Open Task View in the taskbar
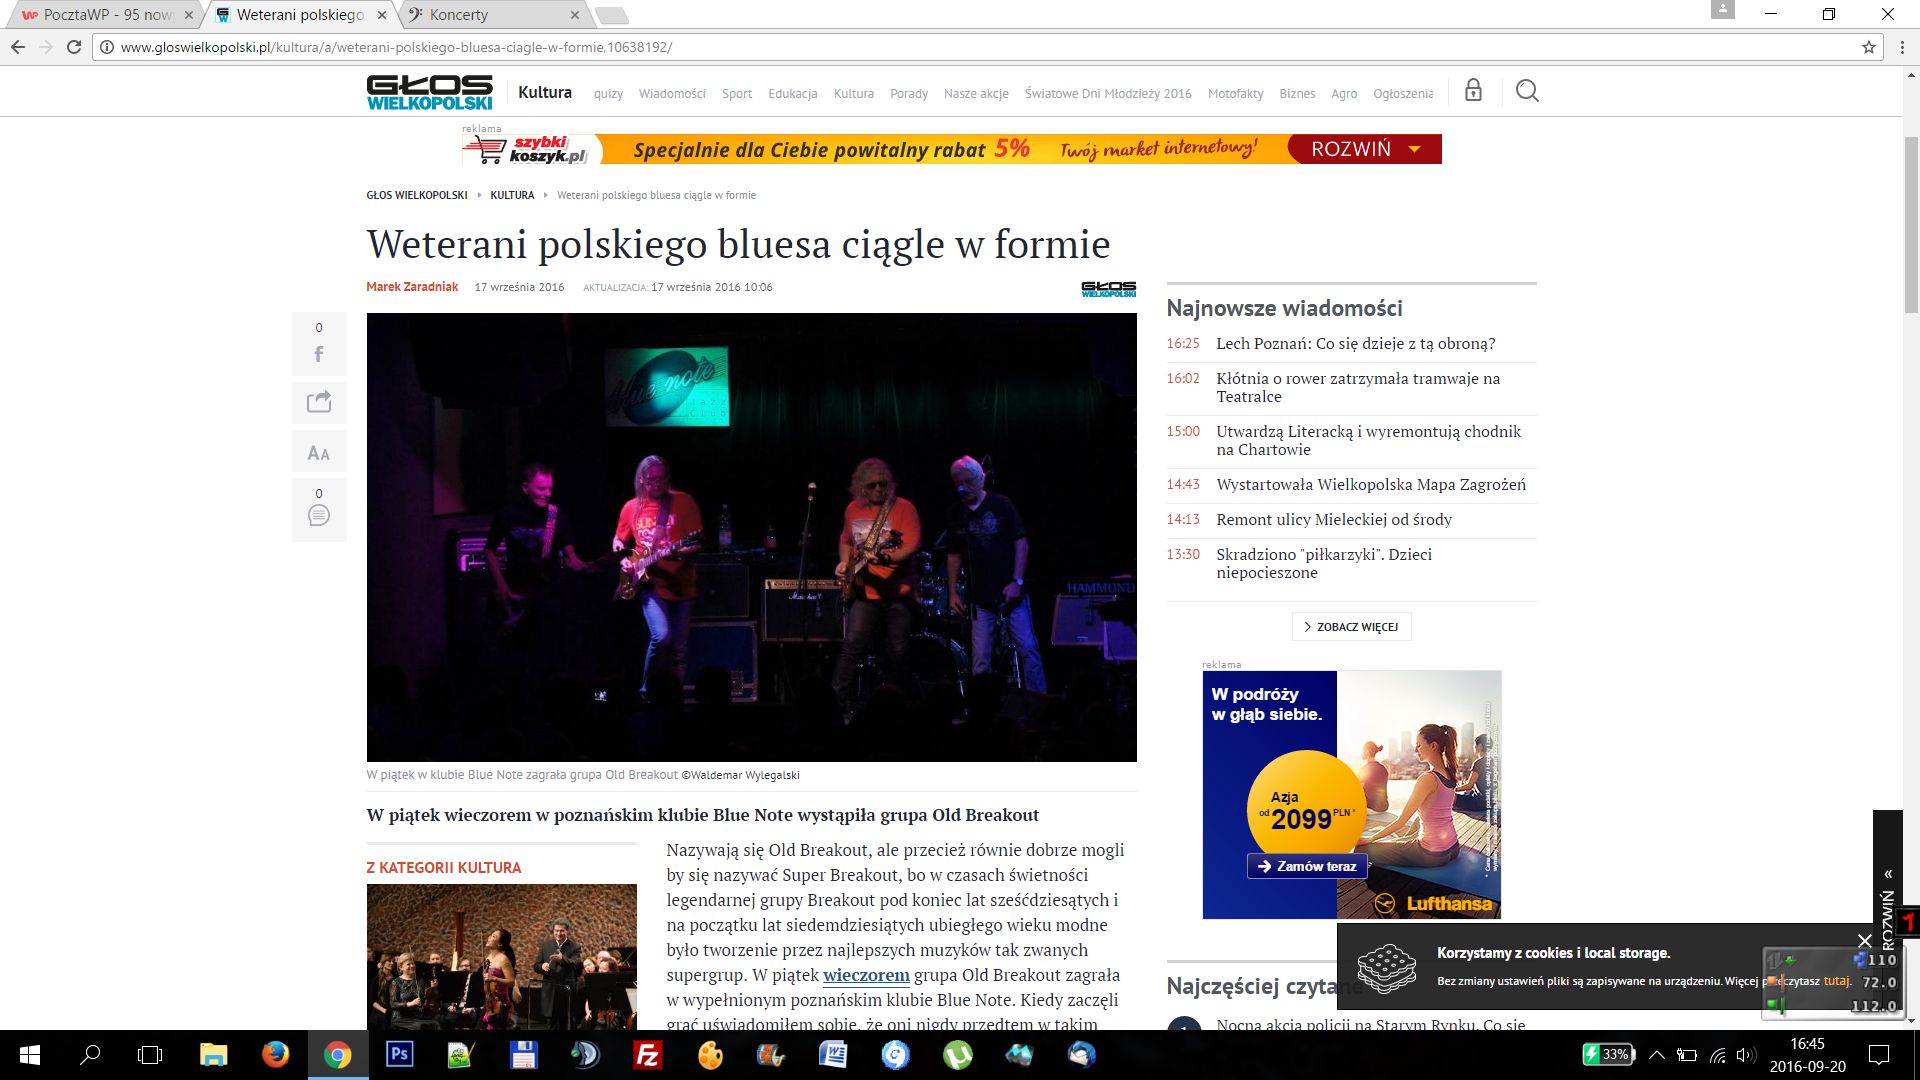 click(150, 1055)
